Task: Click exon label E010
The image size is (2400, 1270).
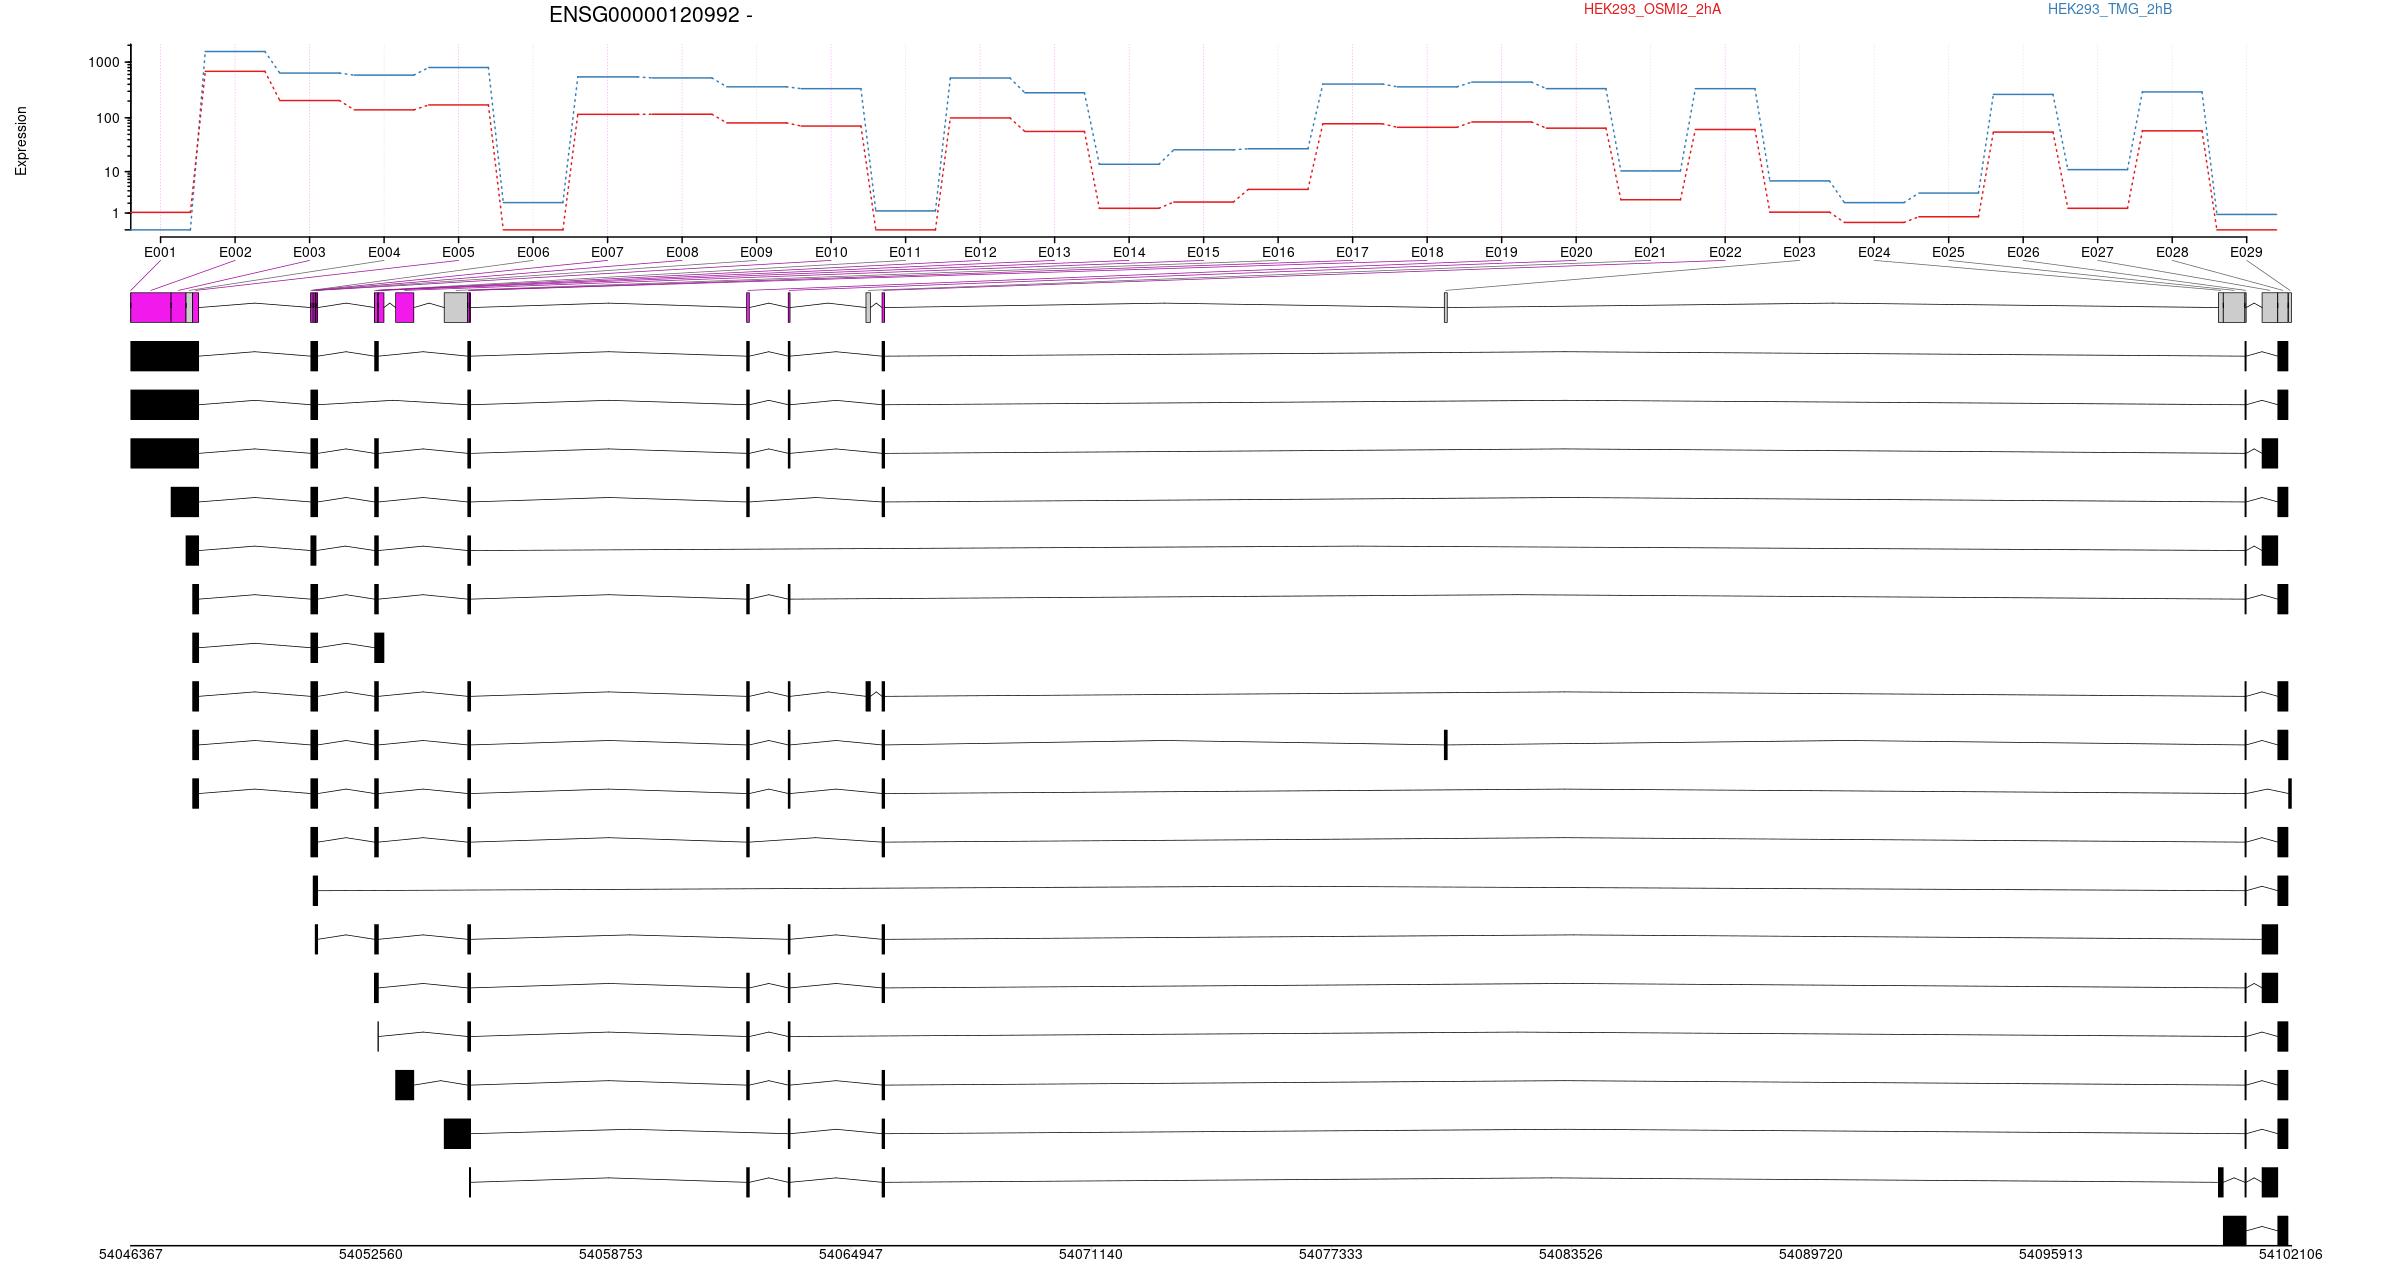Action: (831, 253)
